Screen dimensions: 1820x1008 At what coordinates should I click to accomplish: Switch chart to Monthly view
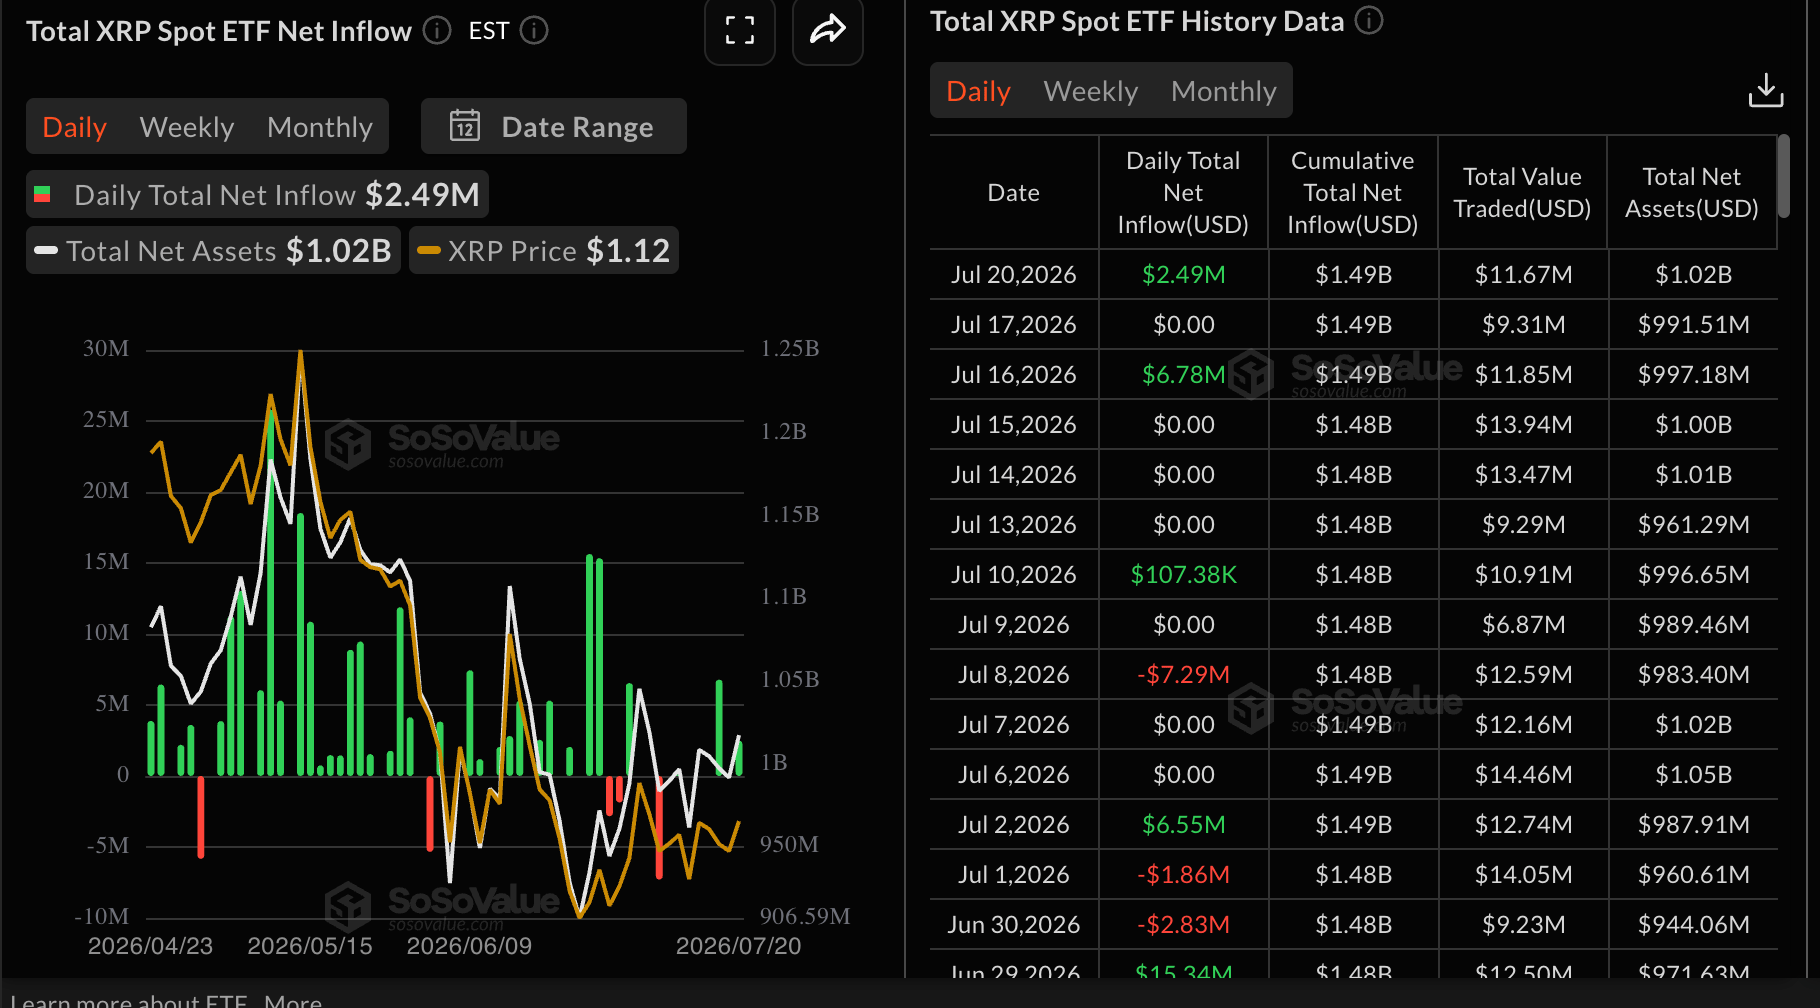tap(320, 127)
